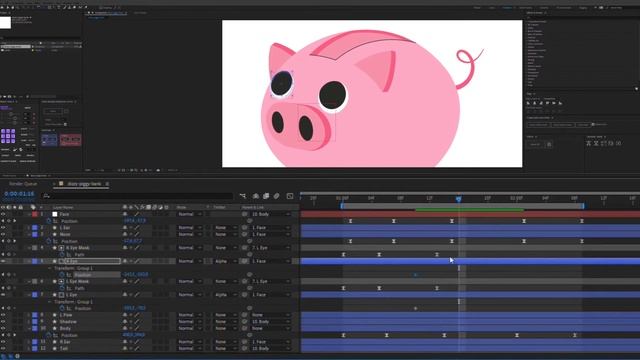Viewport: 640px width, 360px height.
Task: Switch to the Render Queue tab
Action: [23, 184]
